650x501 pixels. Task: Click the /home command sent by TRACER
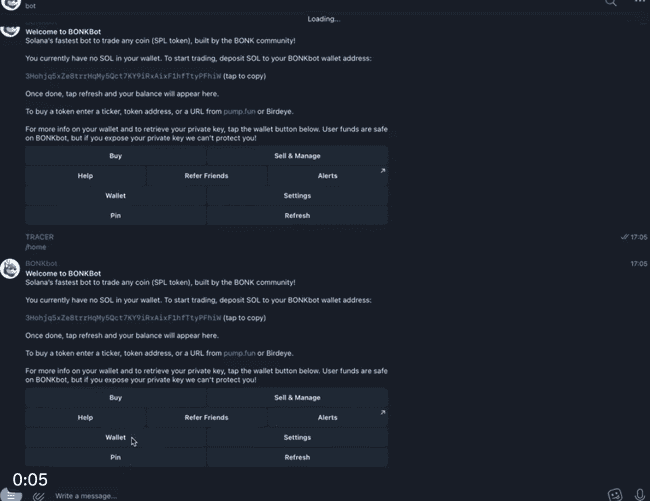pos(36,247)
